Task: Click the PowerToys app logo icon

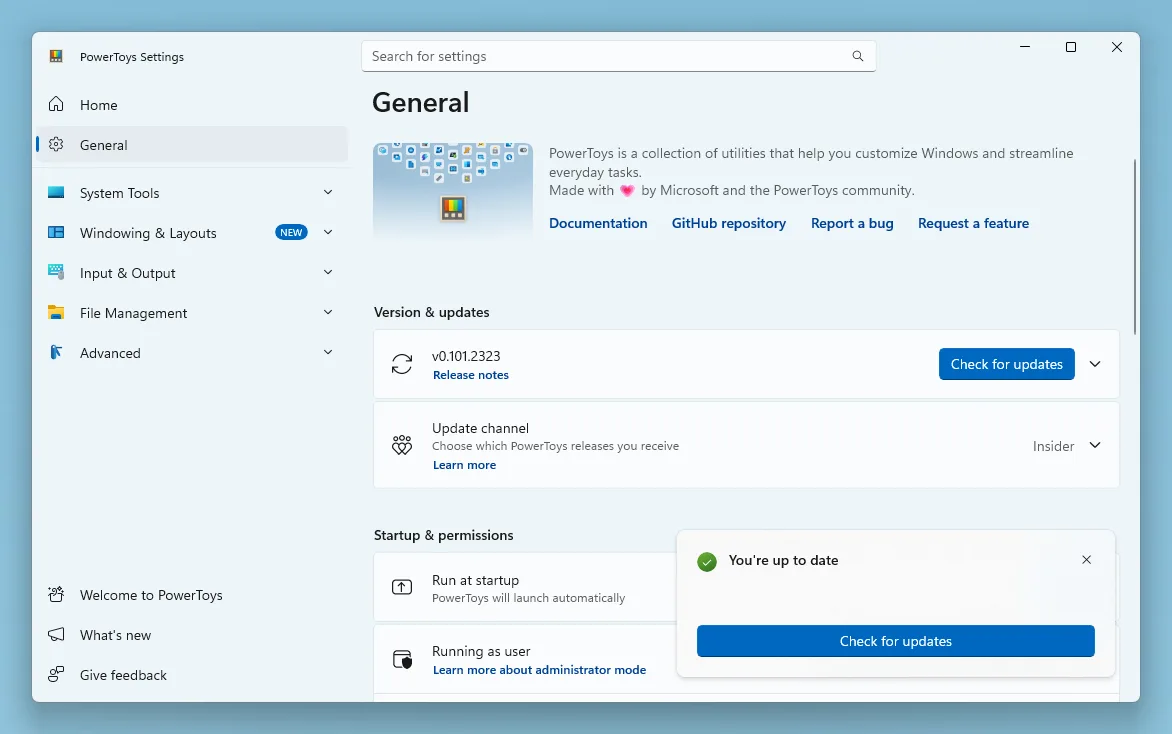Action: click(x=56, y=56)
